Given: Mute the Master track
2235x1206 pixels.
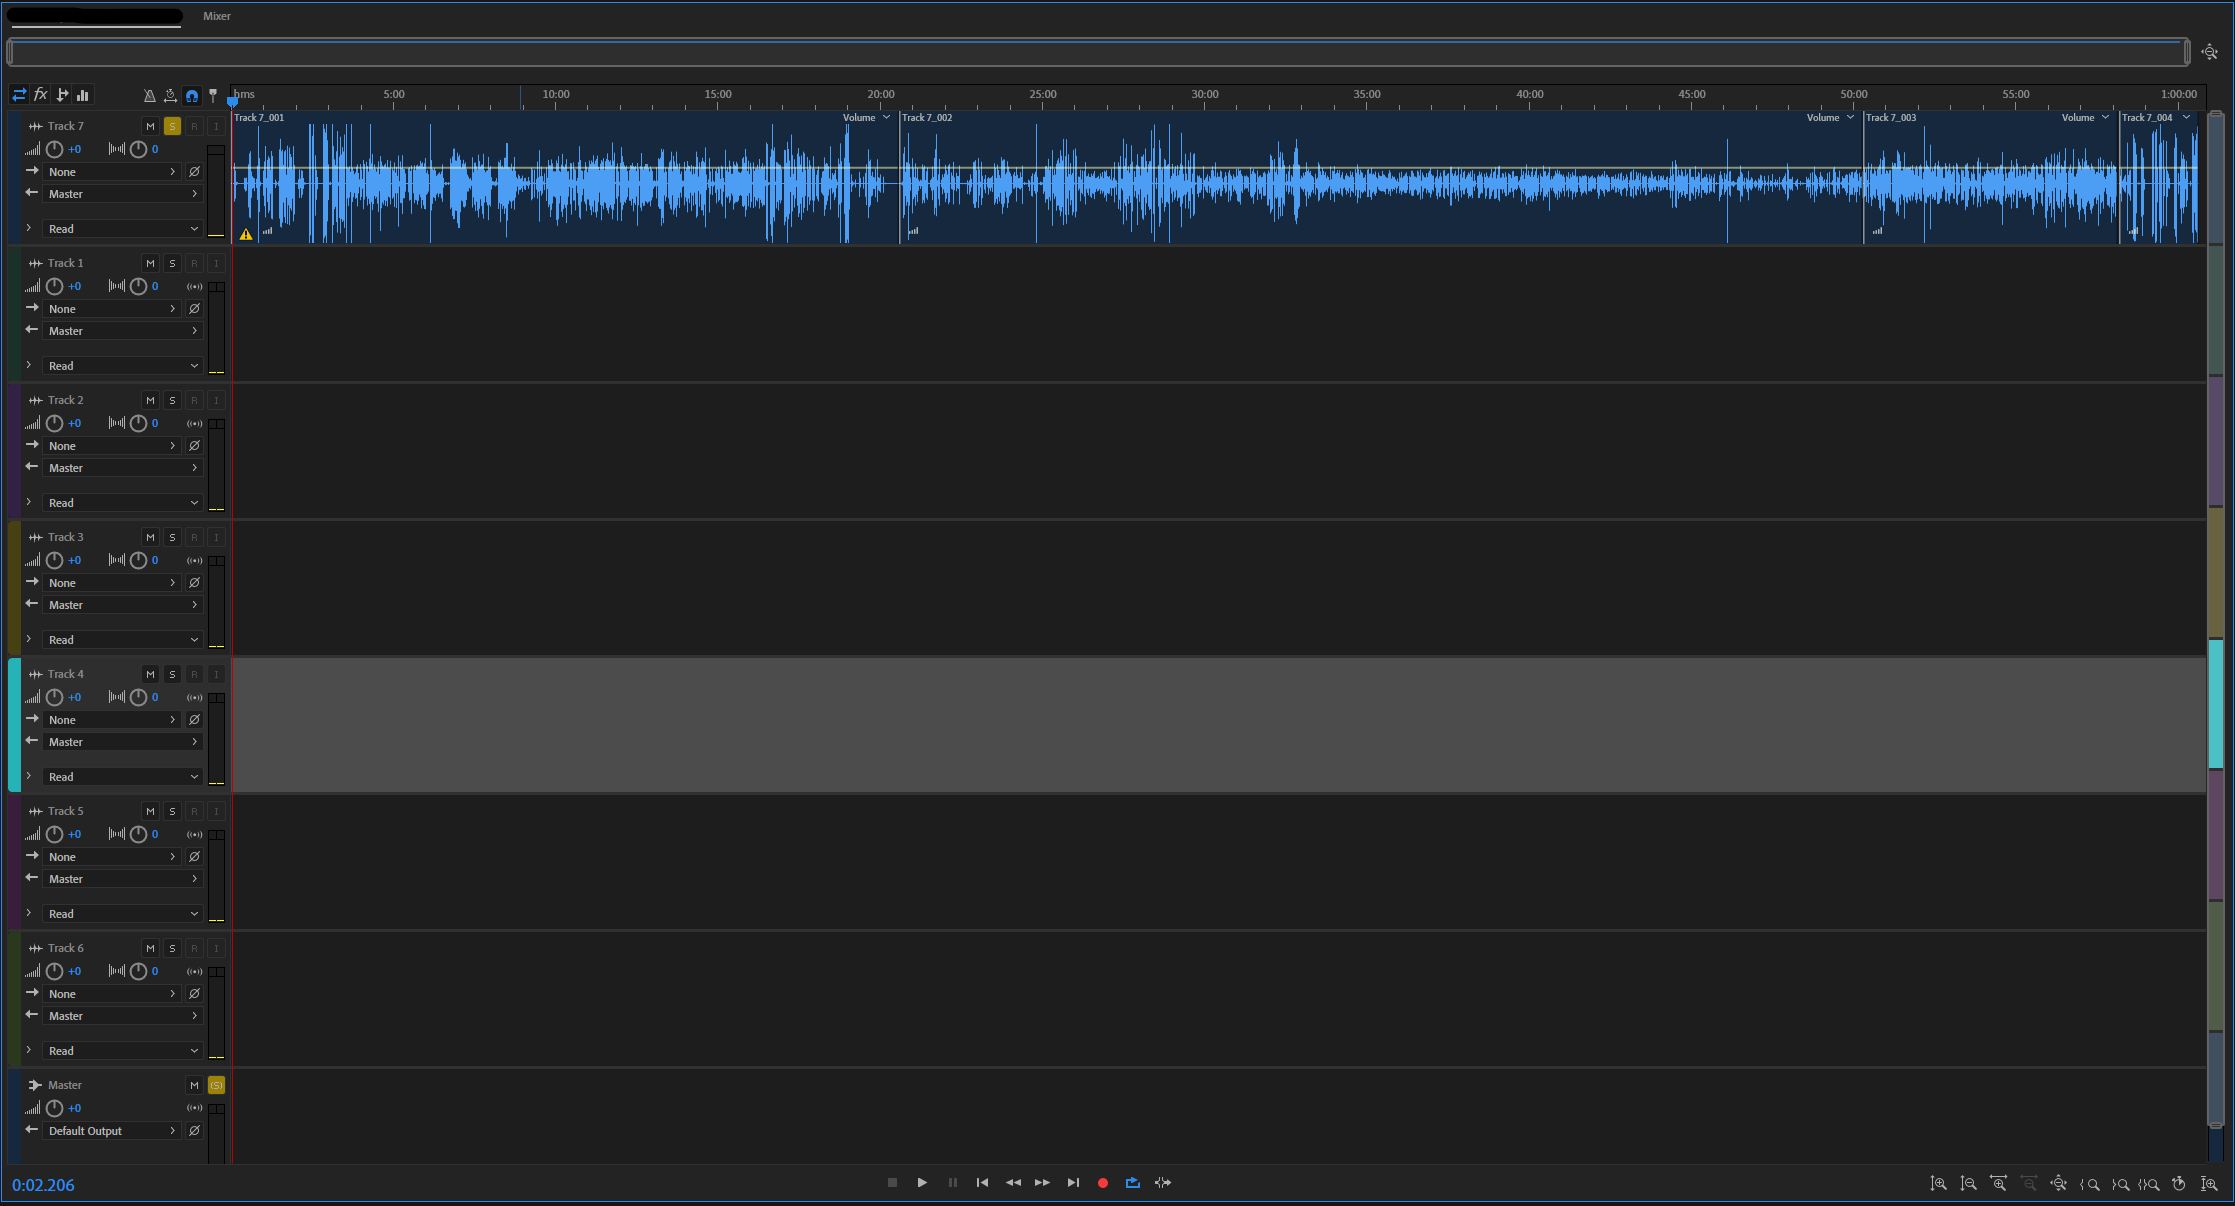Looking at the screenshot, I should 194,1085.
